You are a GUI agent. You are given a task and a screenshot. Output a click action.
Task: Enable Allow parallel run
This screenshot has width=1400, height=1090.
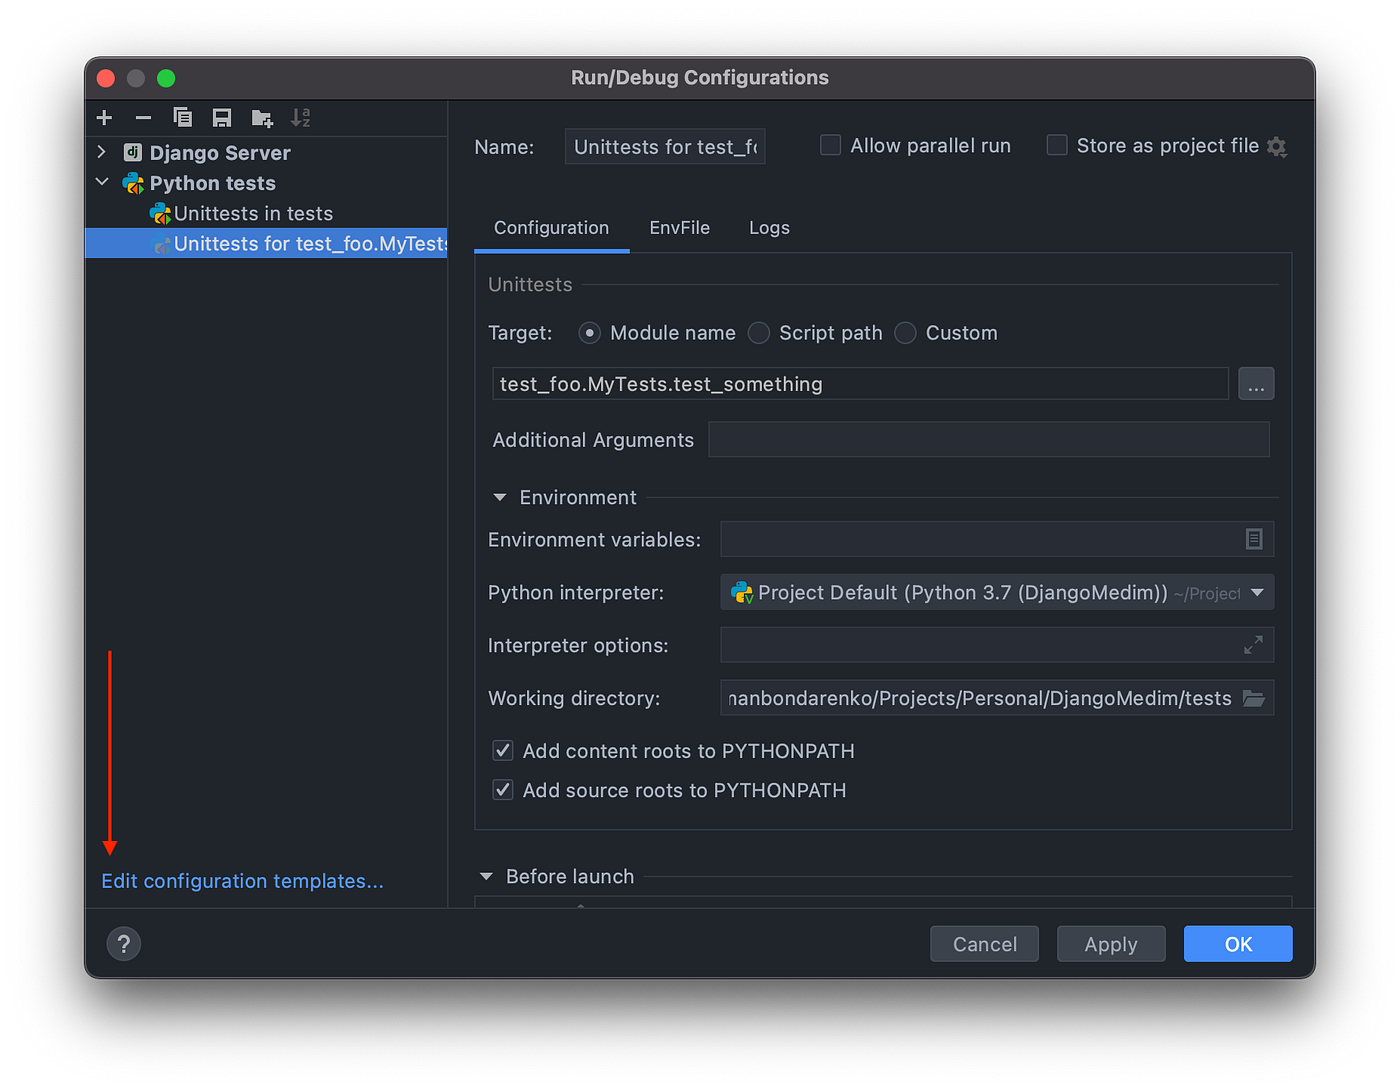pos(830,145)
